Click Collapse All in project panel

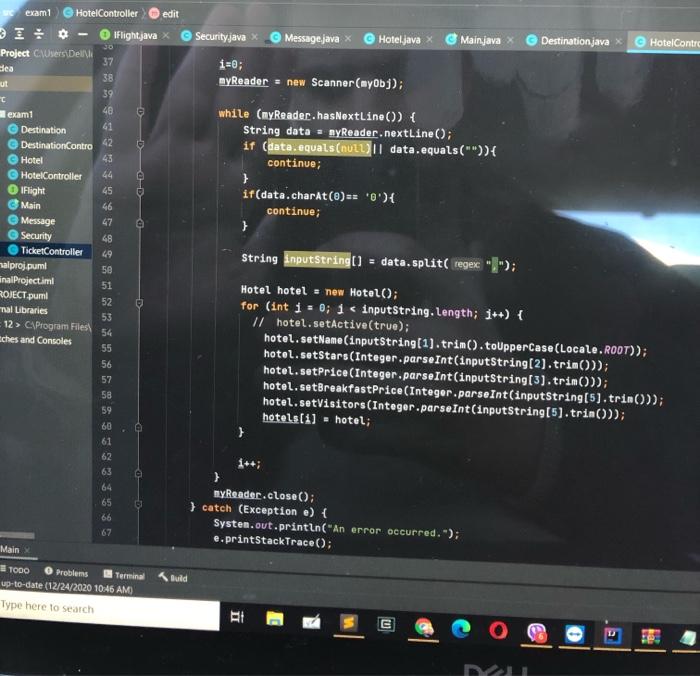tap(39, 33)
